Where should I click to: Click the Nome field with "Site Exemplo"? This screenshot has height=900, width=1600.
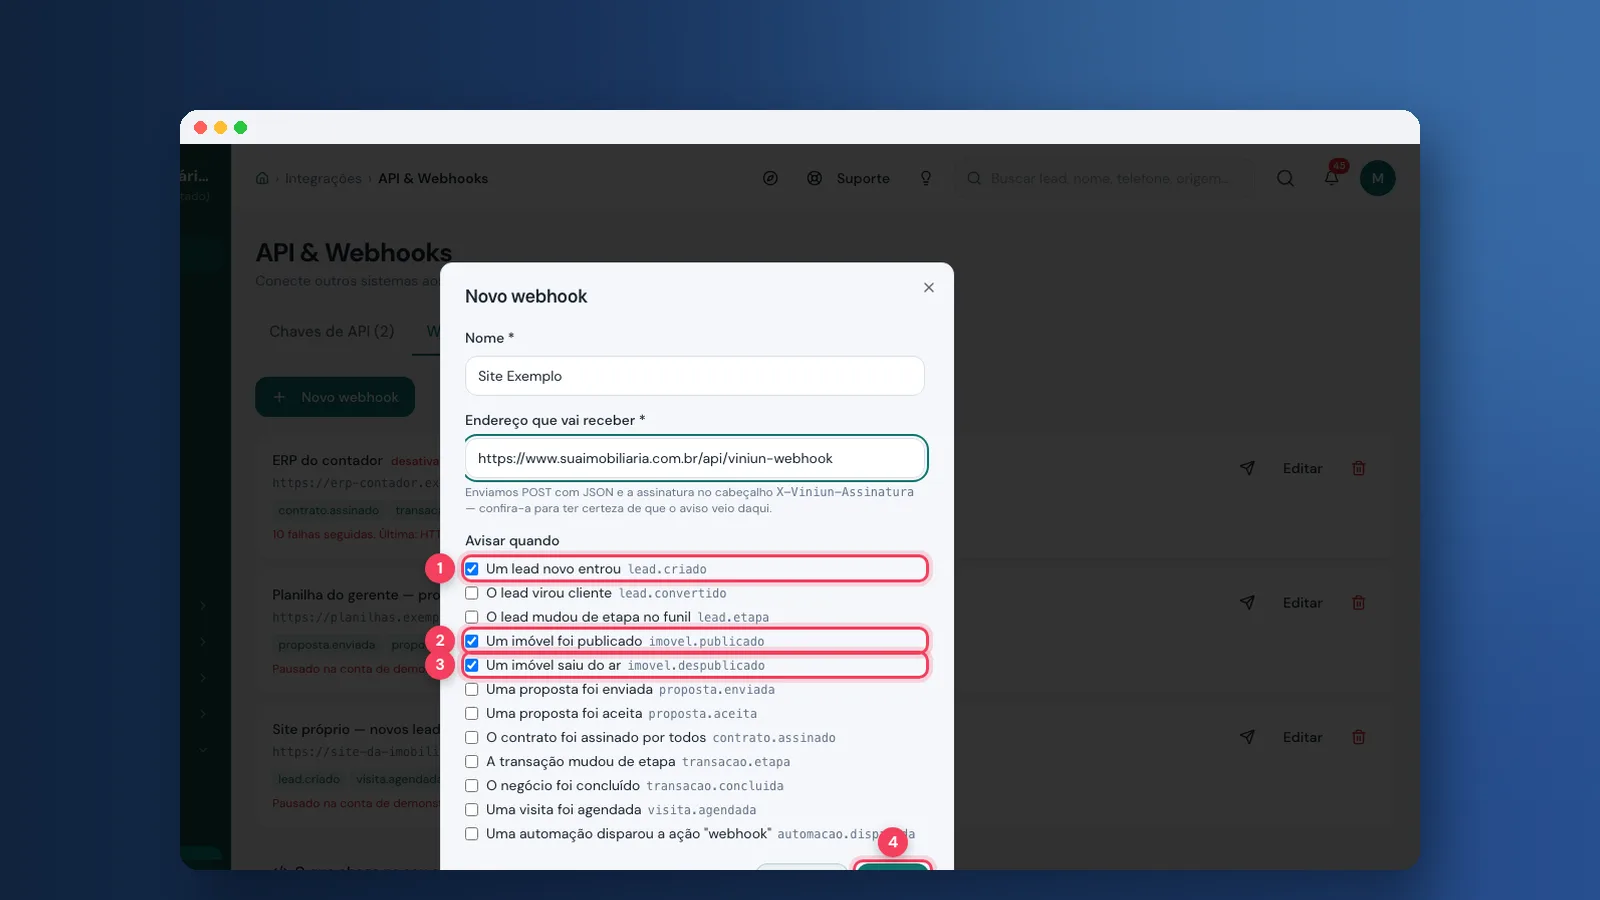(x=695, y=376)
